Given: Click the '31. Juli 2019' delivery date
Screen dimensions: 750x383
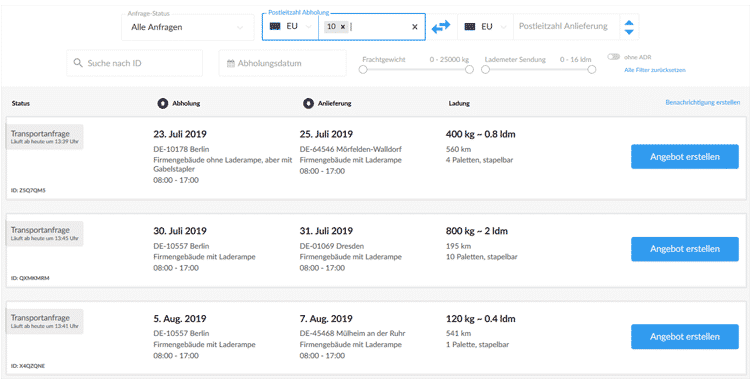Looking at the screenshot, I should (326, 231).
